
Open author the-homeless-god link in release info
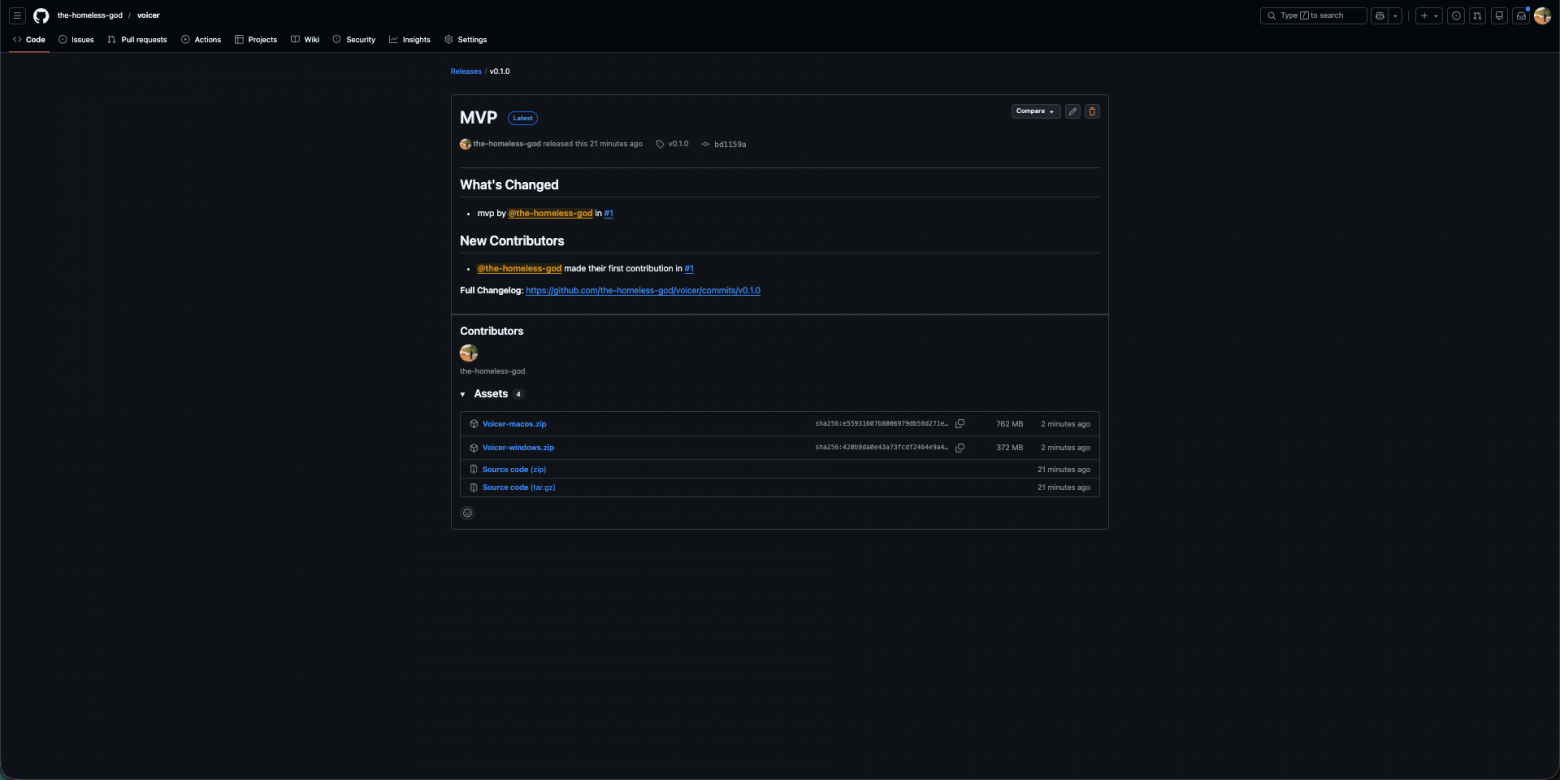[507, 144]
